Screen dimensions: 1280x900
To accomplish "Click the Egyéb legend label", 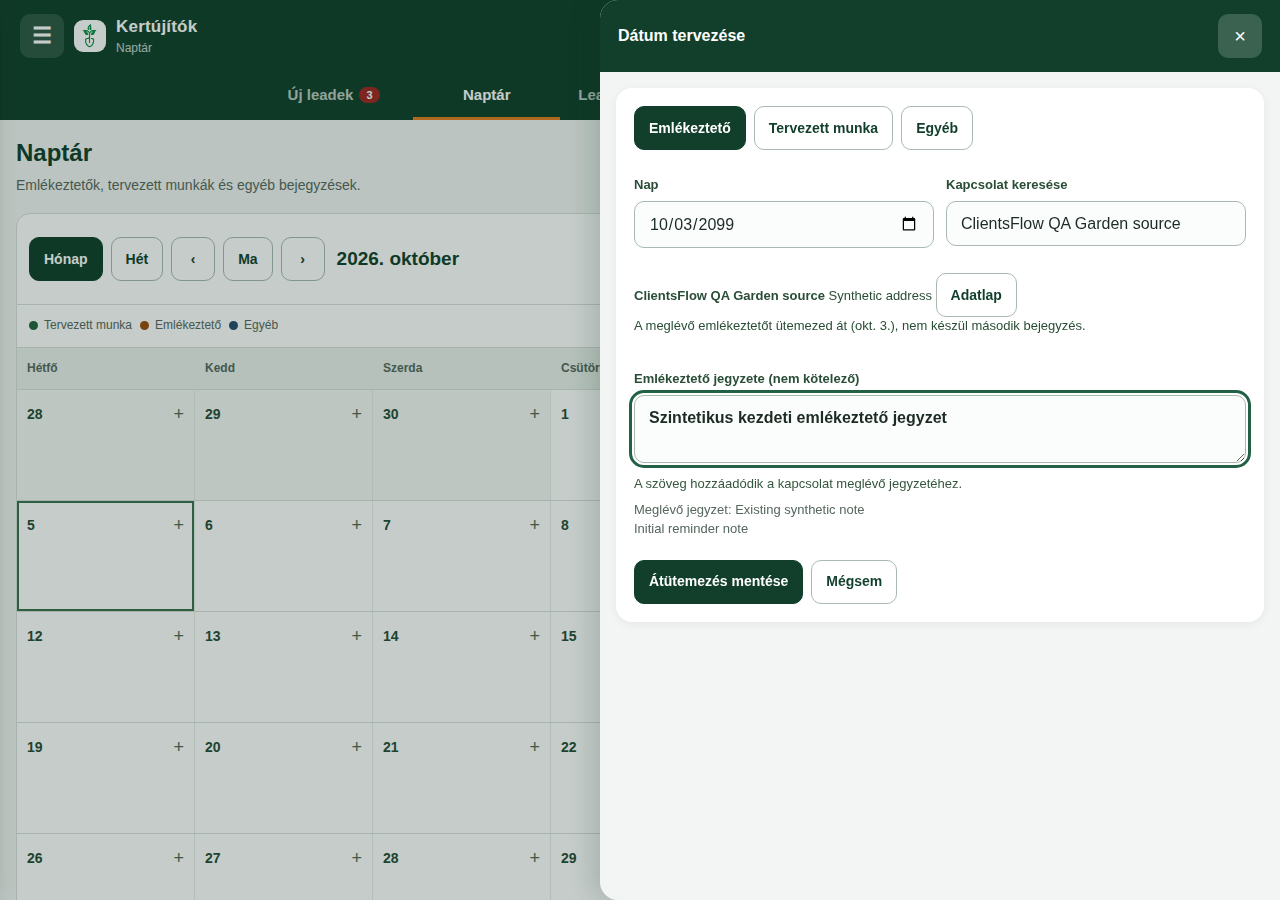I will 261,325.
